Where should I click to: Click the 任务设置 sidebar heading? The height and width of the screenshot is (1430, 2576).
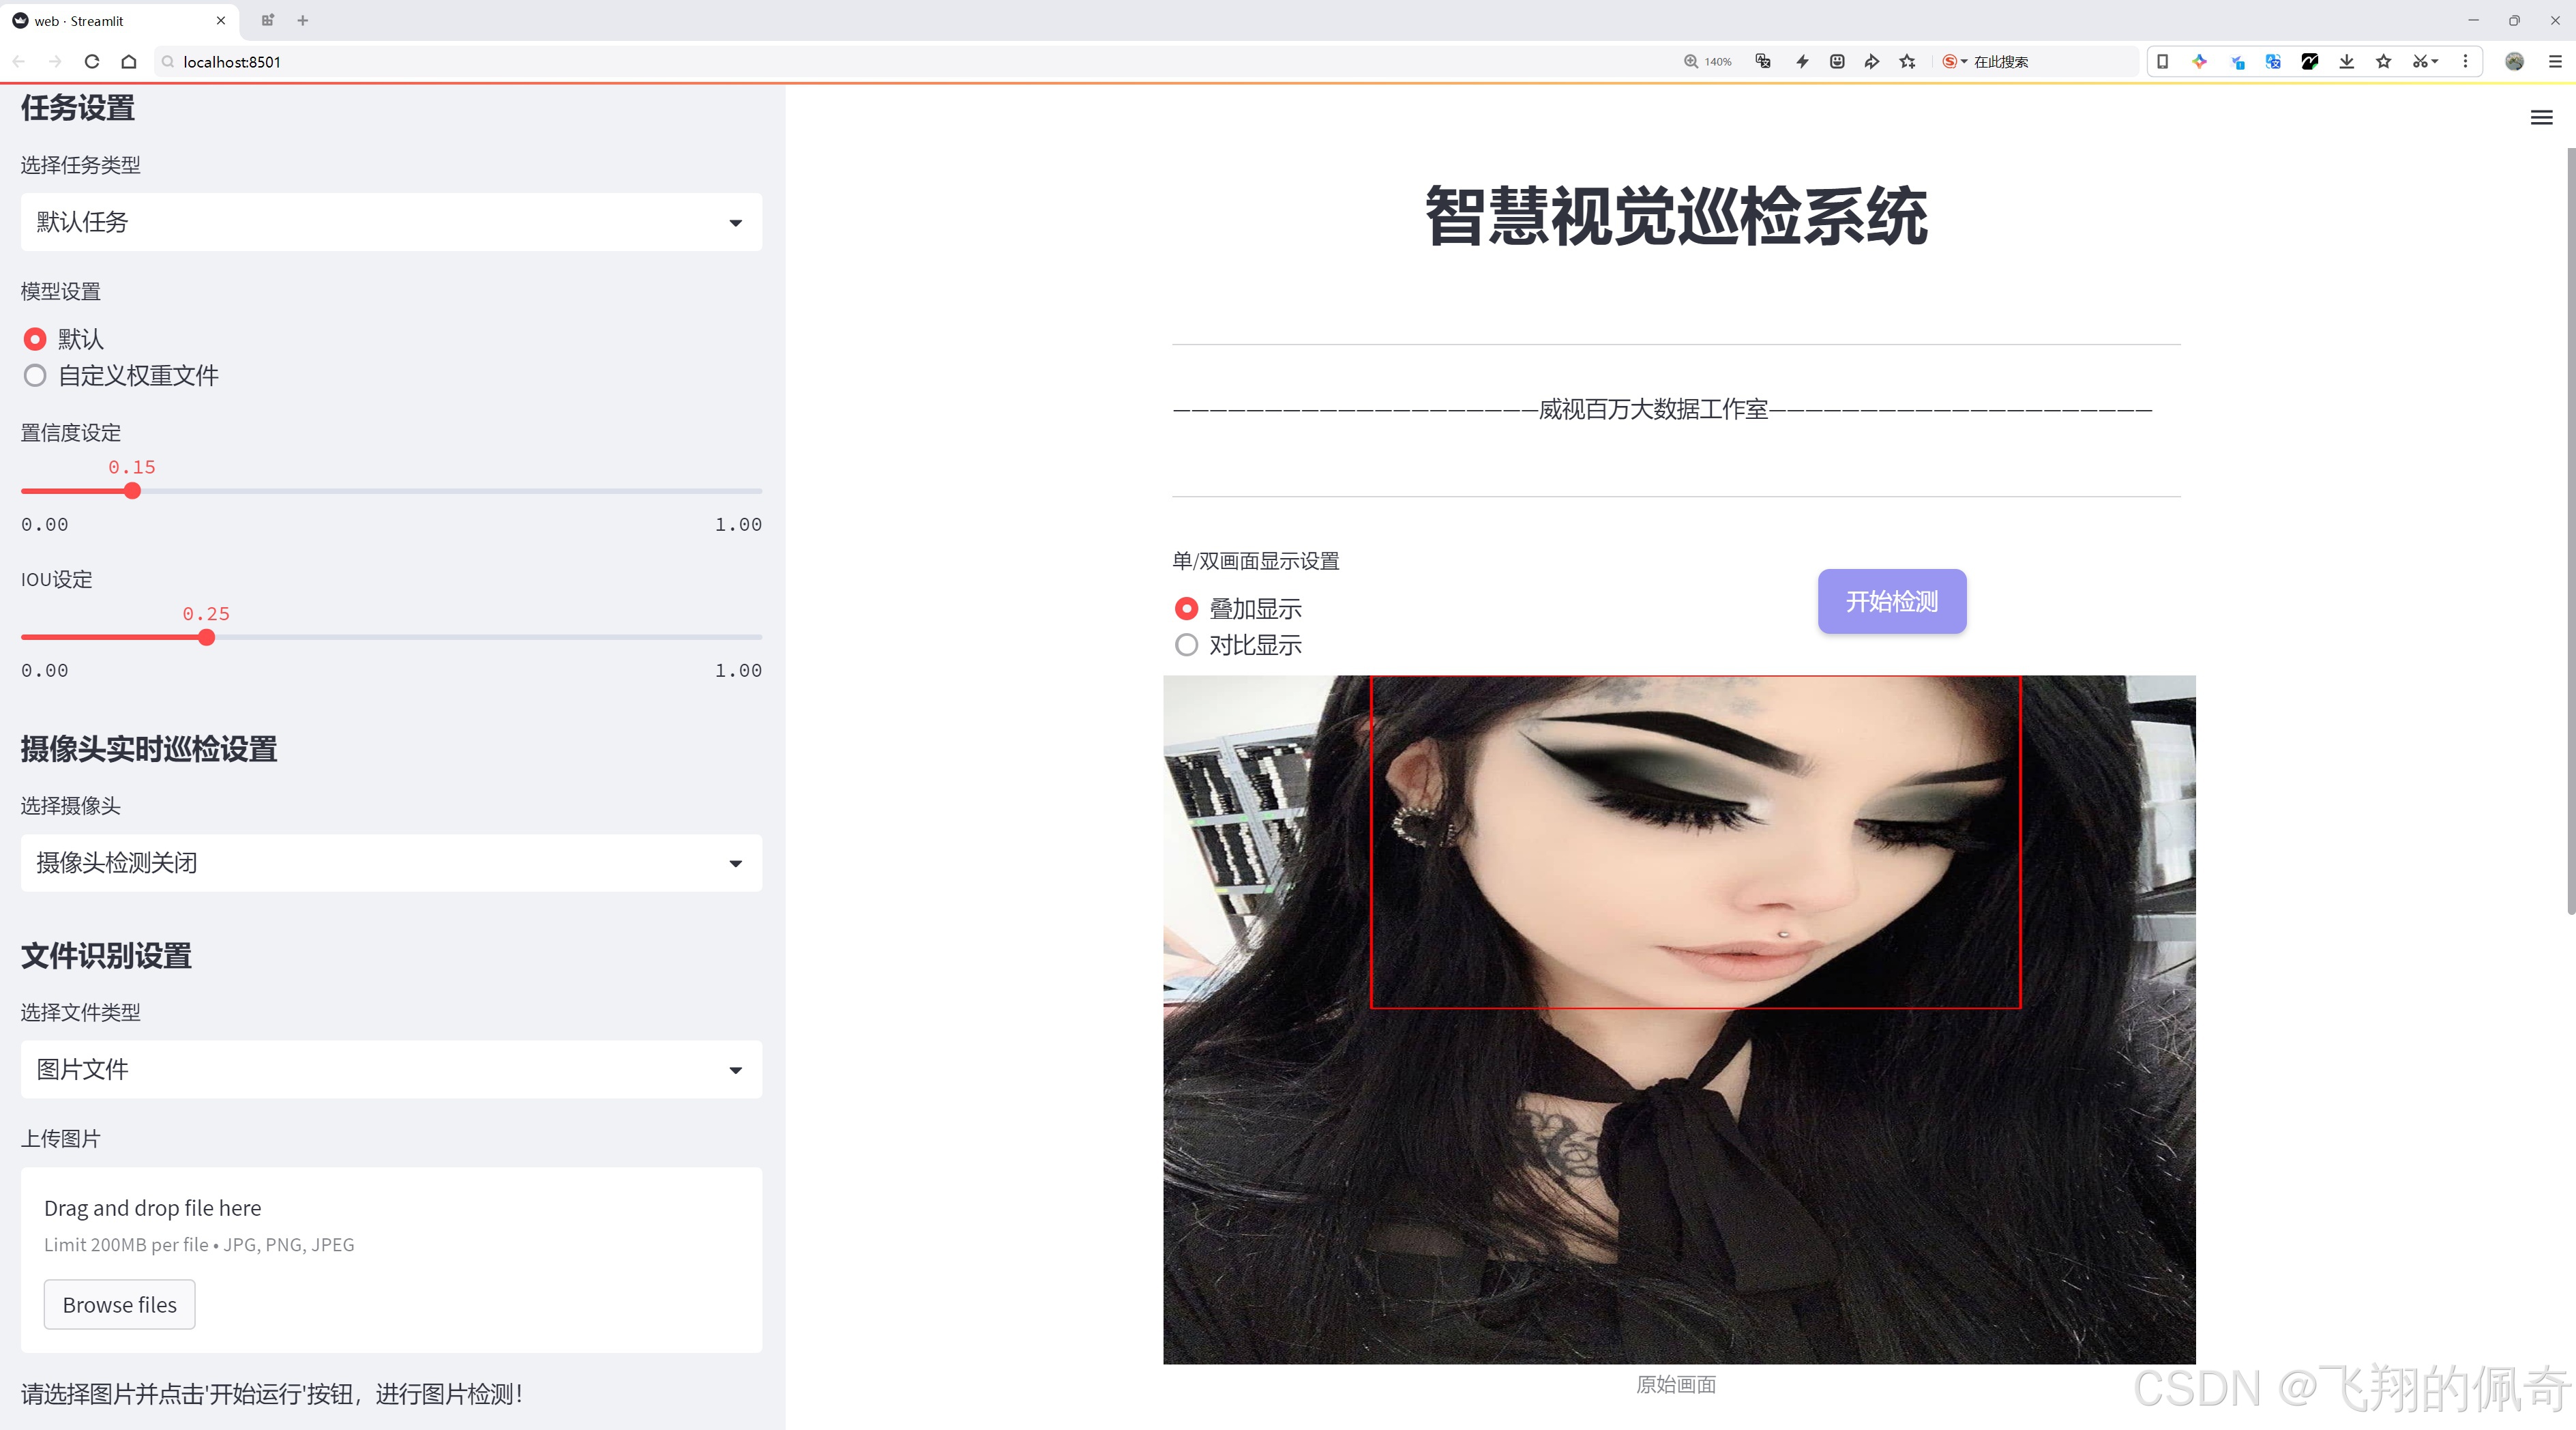click(x=78, y=108)
